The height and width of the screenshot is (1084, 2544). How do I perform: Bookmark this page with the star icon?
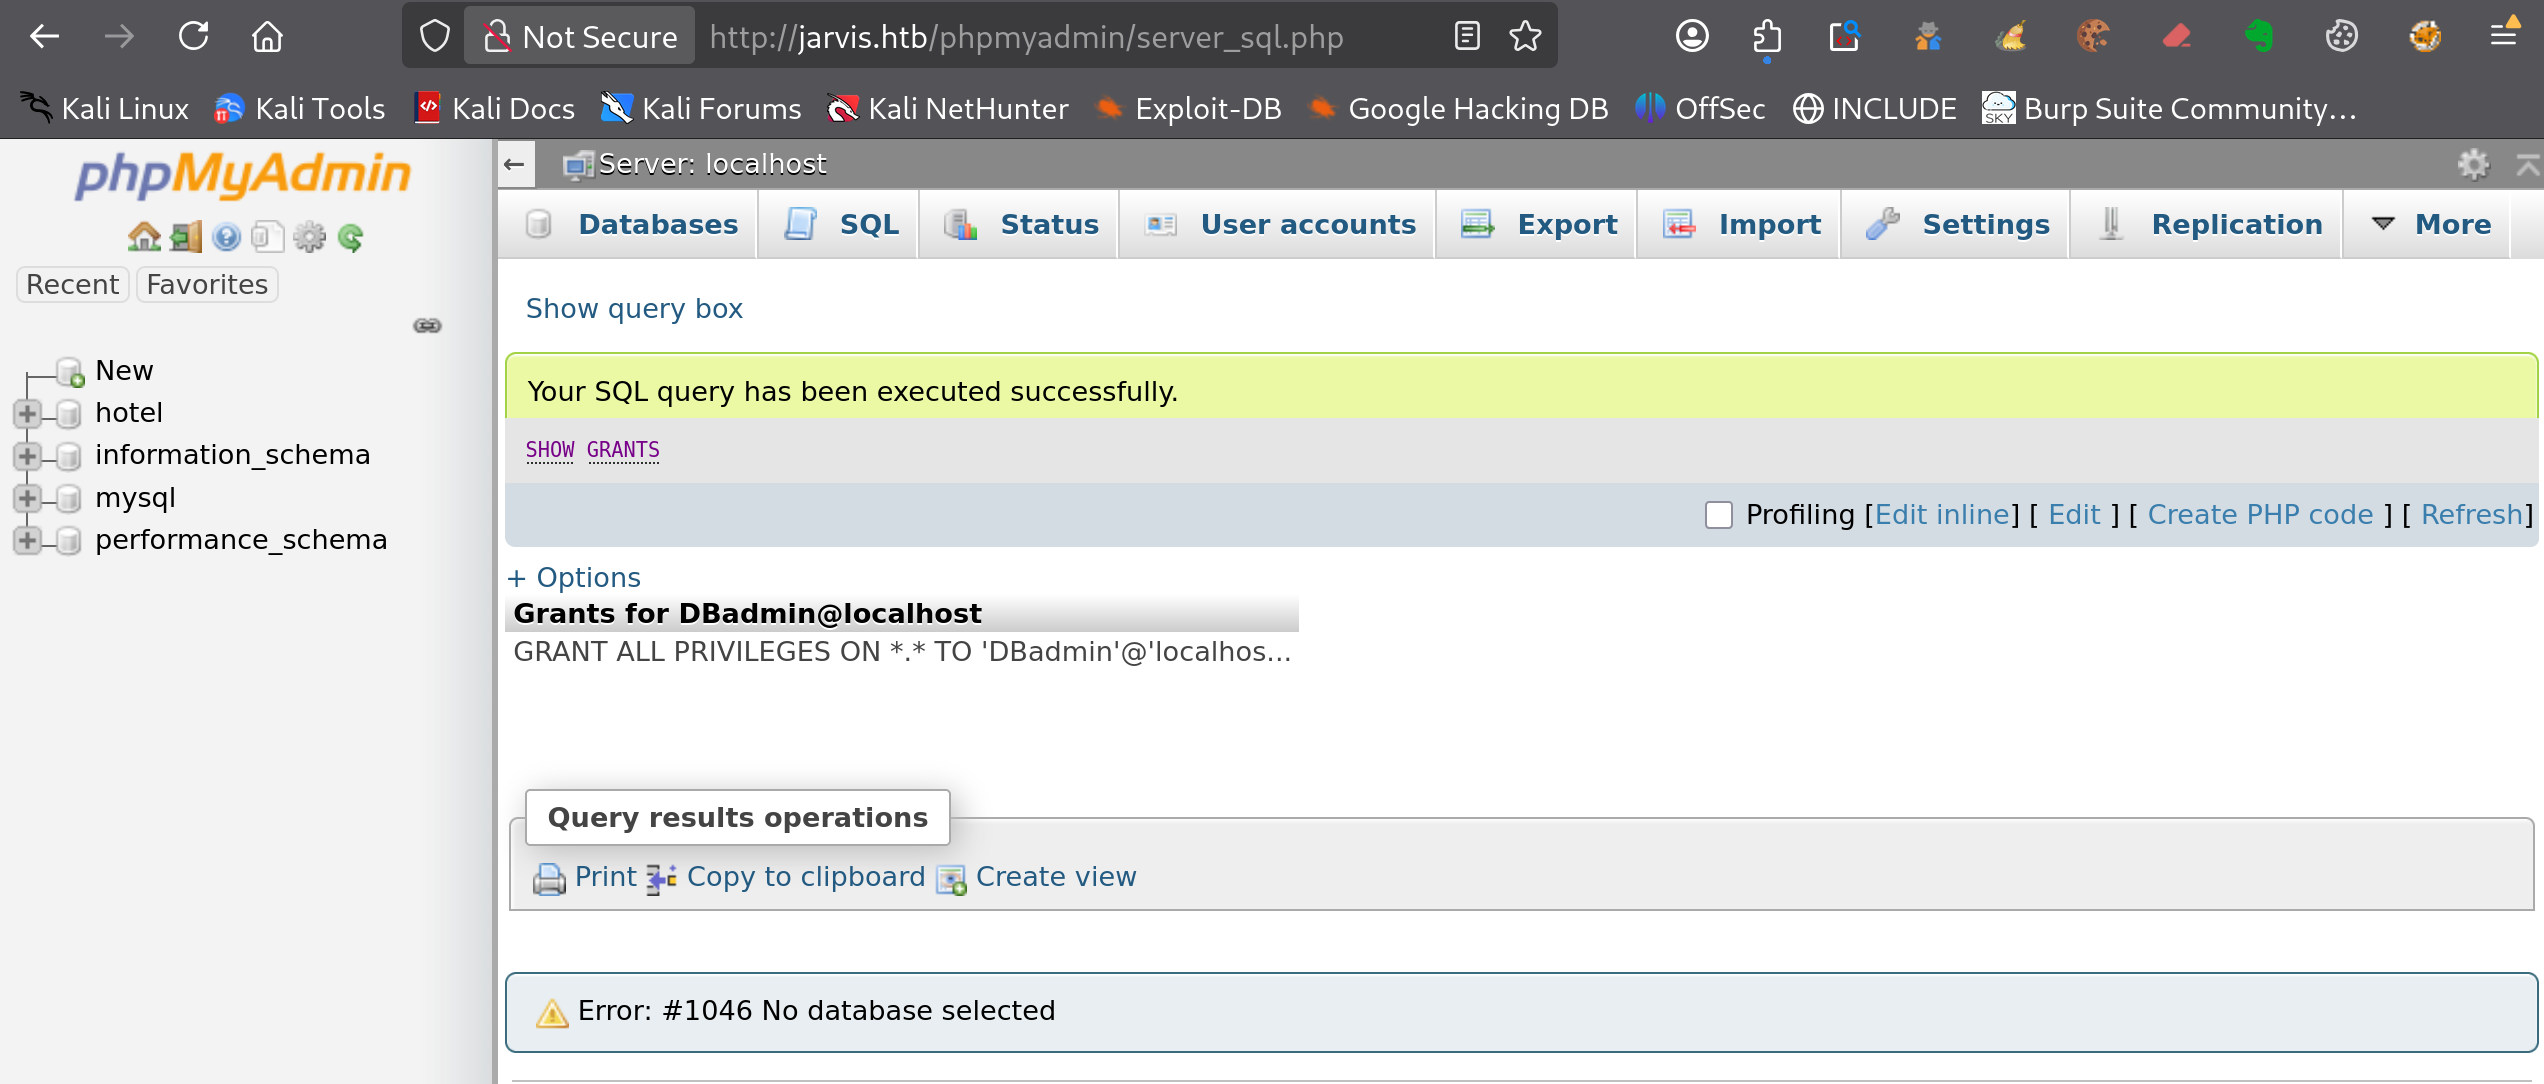tap(1526, 37)
